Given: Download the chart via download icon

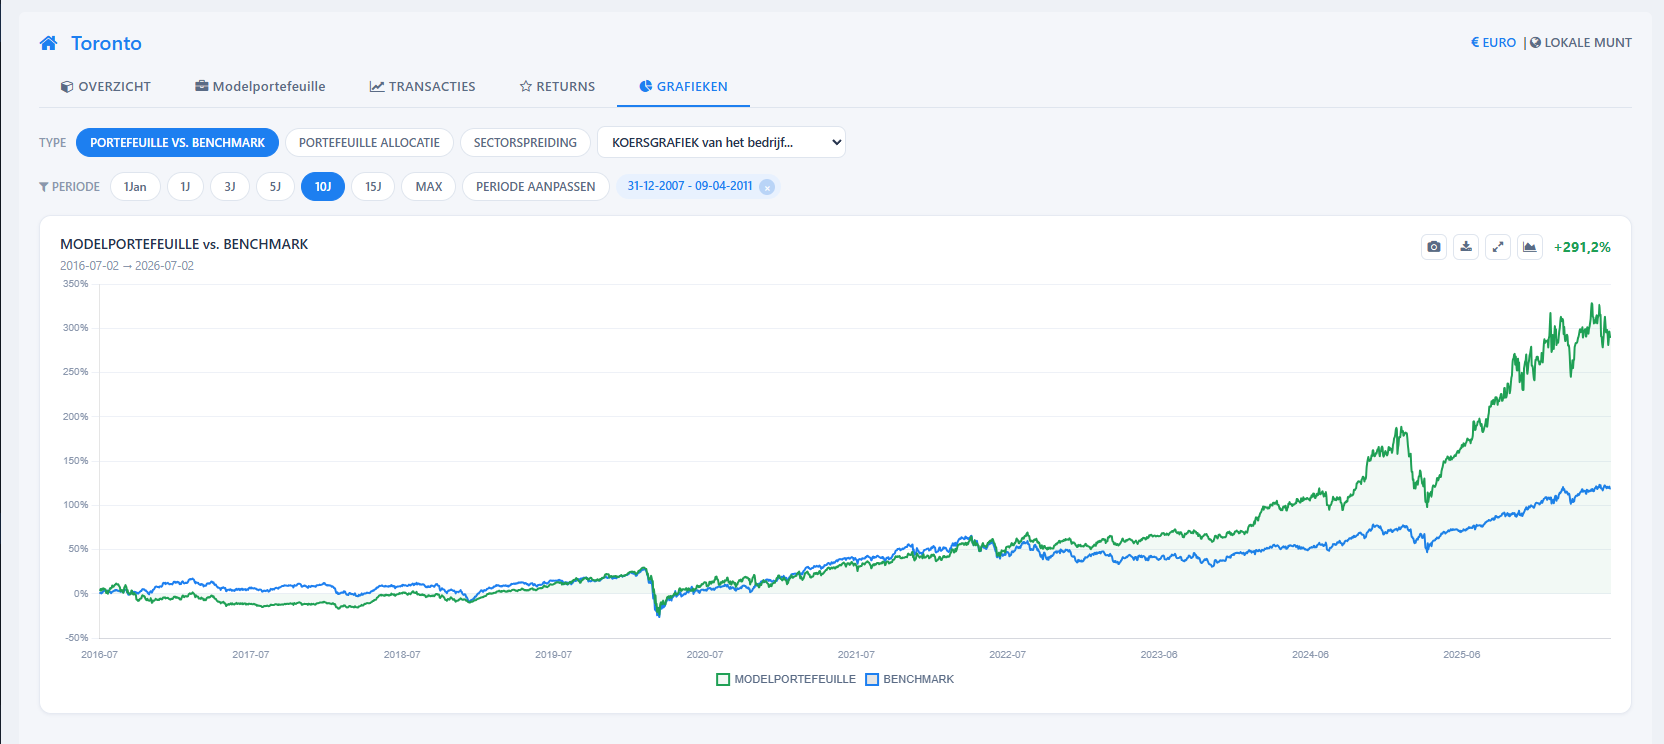Looking at the screenshot, I should pyautogui.click(x=1466, y=247).
